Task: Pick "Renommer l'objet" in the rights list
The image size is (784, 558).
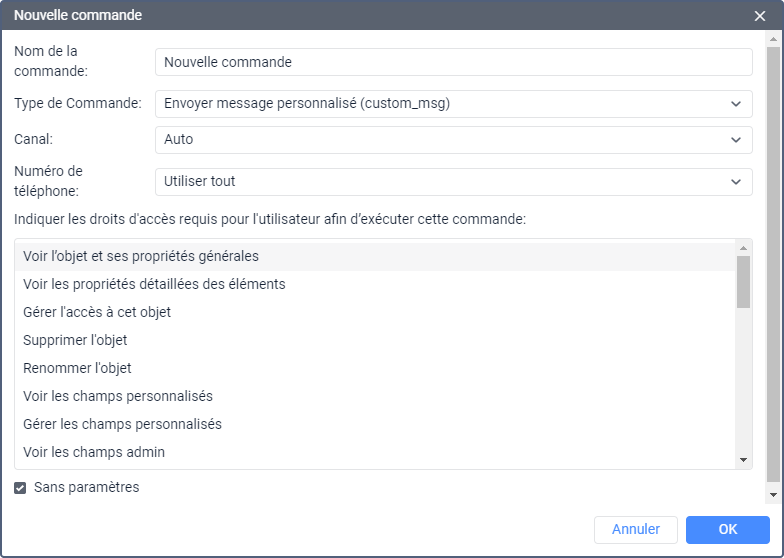Action: (x=77, y=368)
